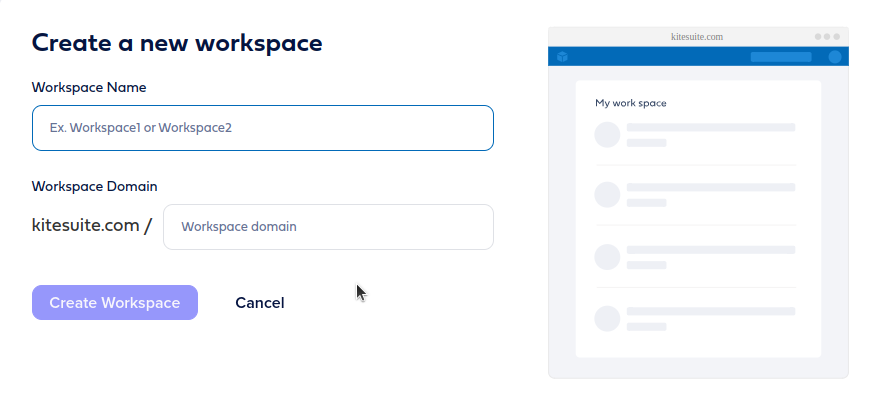Click the kitesuite.com address in preview bar
Viewport: 878px width, 402px height.
[697, 37]
